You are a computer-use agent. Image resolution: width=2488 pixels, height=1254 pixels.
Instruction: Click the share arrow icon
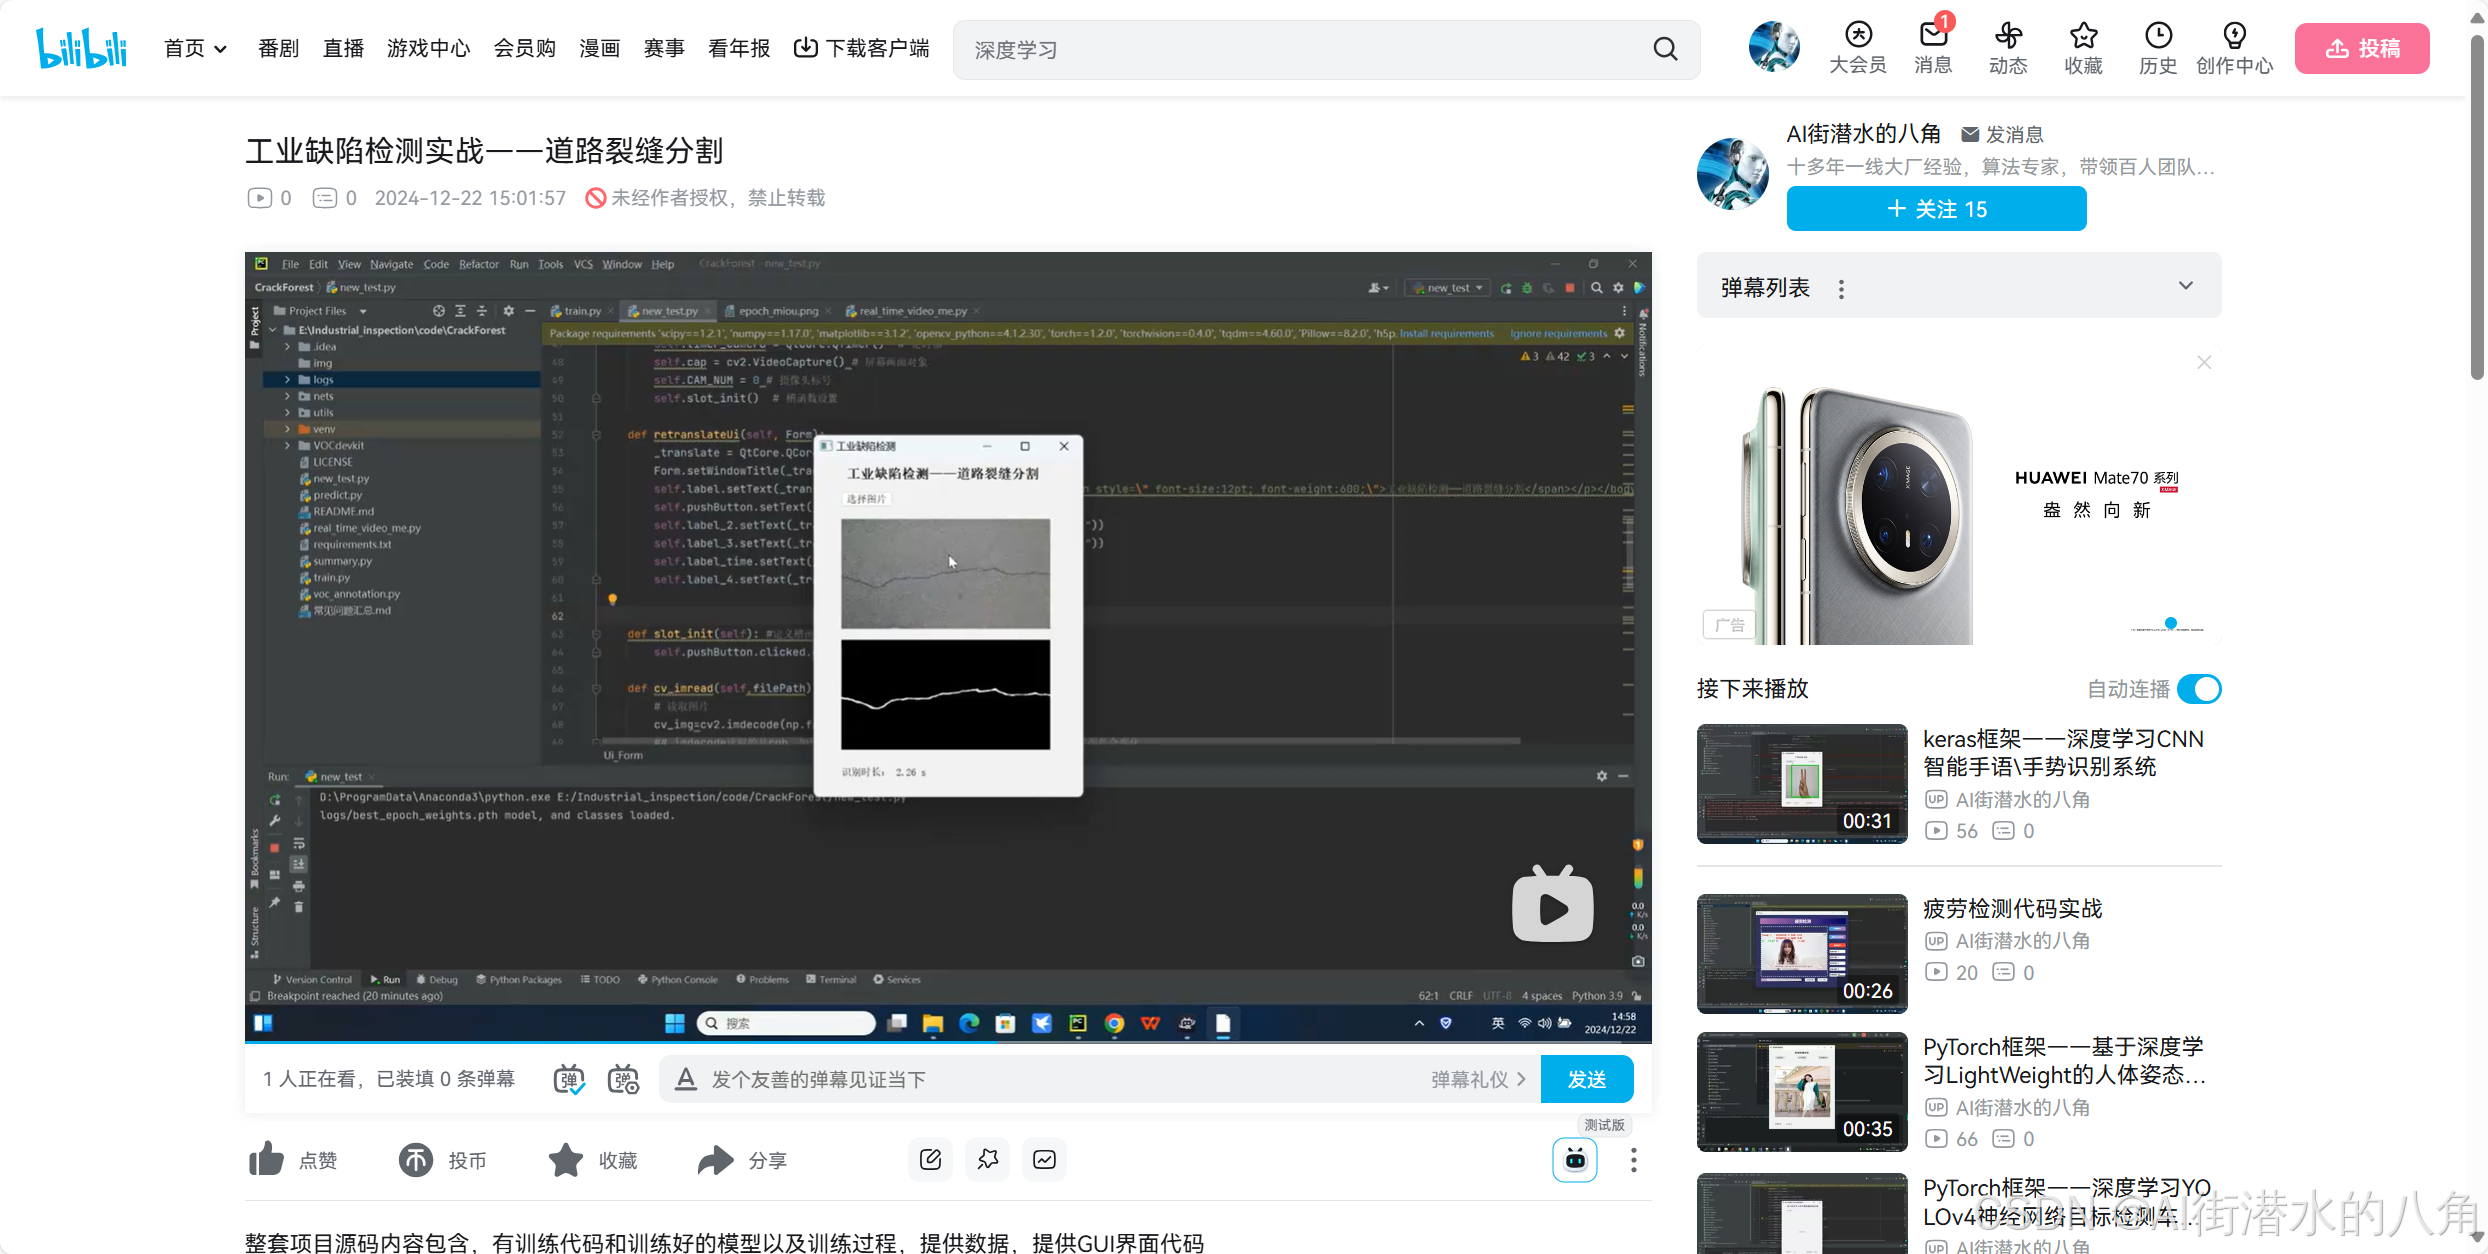click(715, 1159)
